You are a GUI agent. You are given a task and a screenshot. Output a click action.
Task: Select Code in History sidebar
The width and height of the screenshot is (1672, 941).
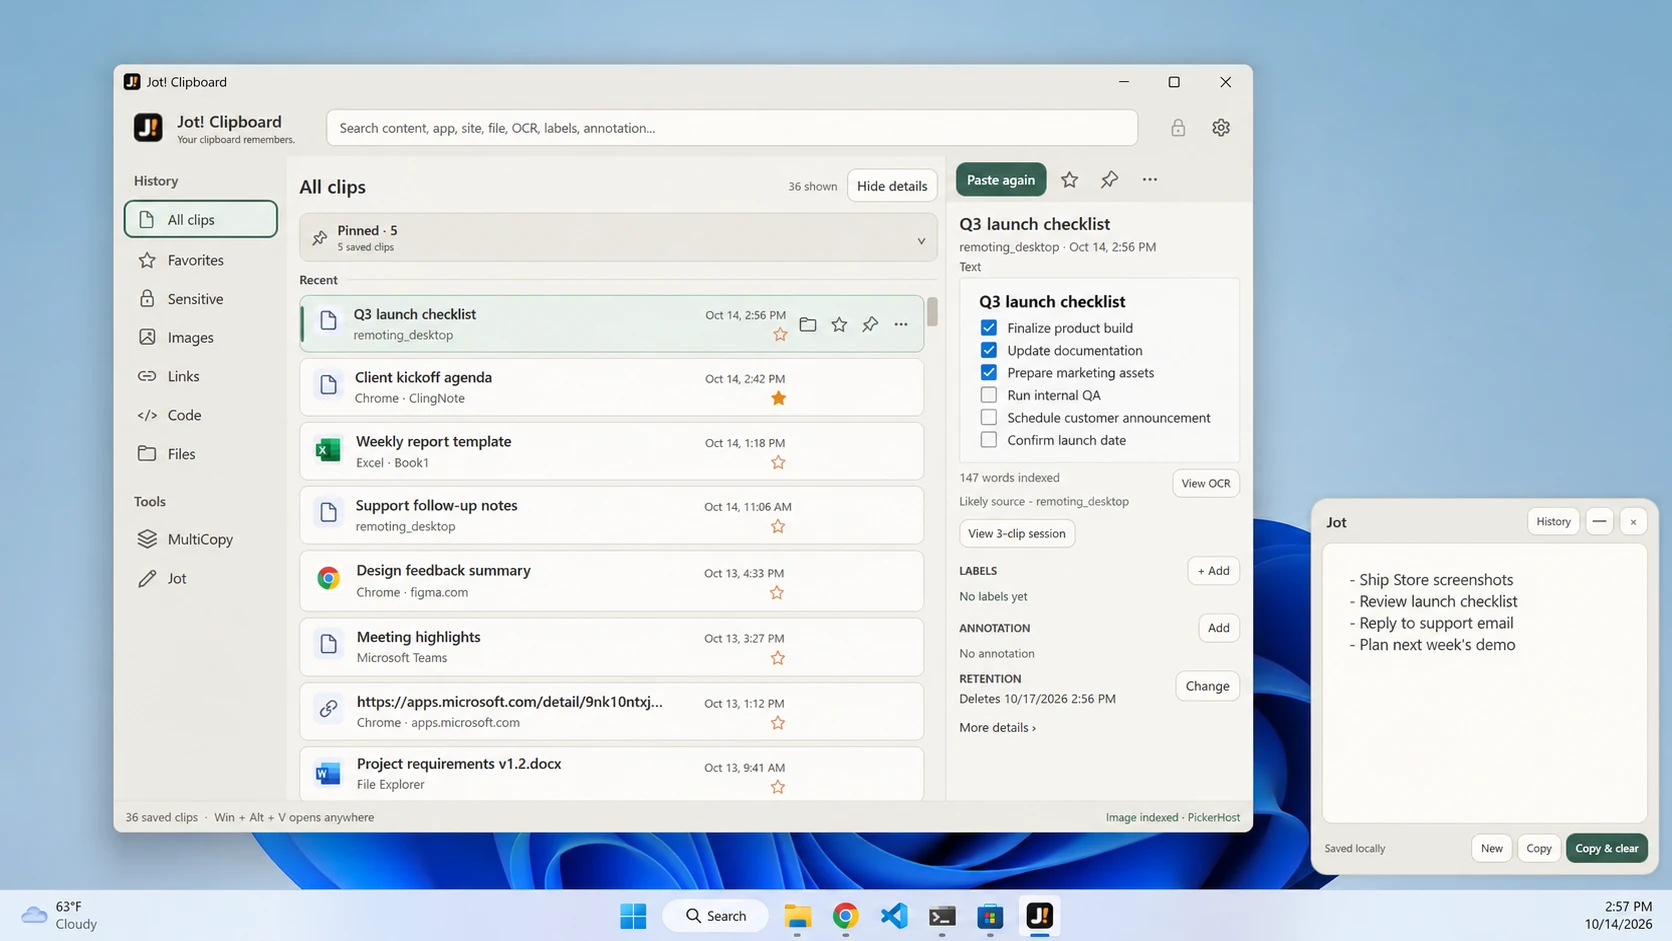tap(200, 415)
